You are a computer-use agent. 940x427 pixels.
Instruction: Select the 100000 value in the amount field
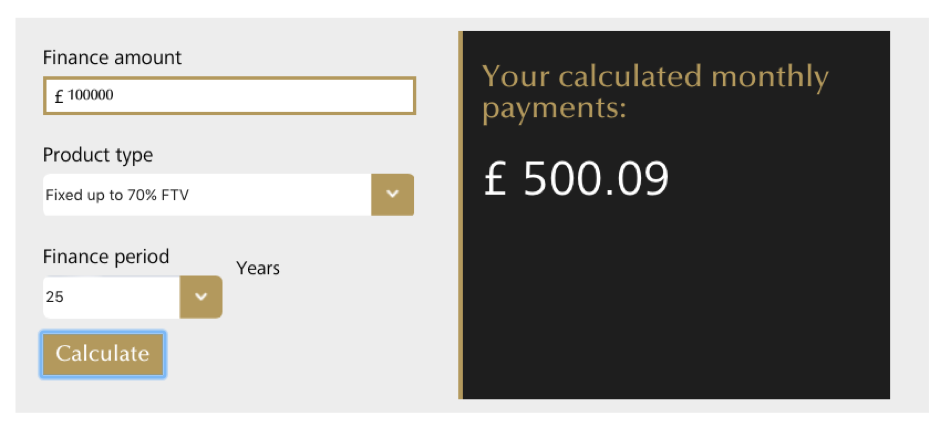point(91,96)
